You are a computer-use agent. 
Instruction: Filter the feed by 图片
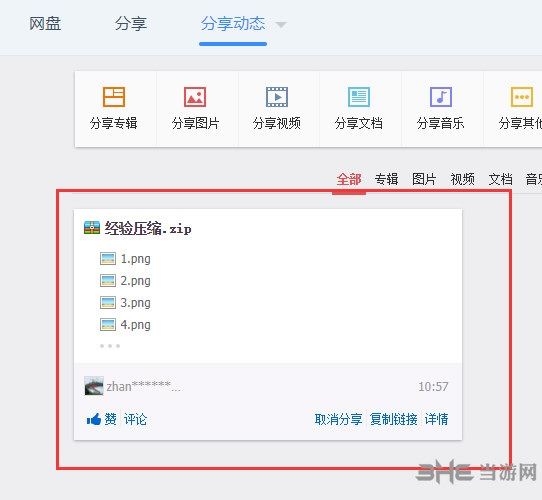tap(424, 179)
